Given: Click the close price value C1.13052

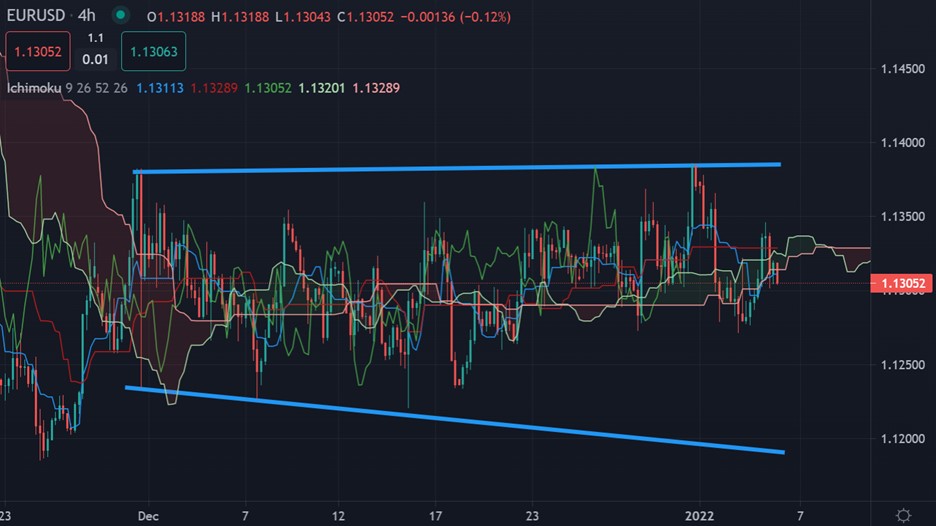Looking at the screenshot, I should click(365, 17).
